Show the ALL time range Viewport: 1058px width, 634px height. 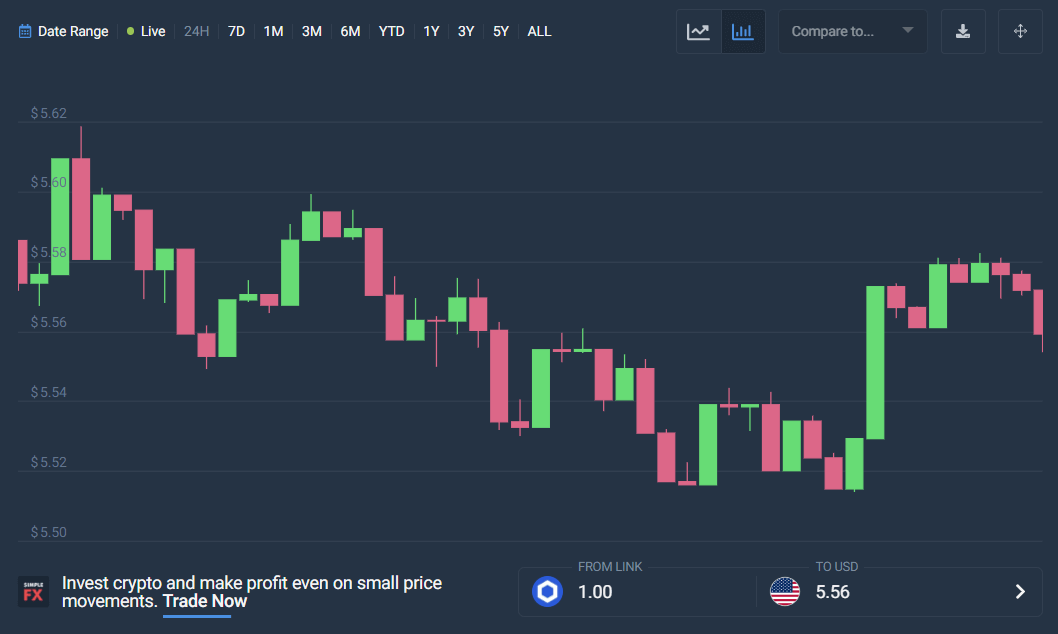(x=539, y=32)
